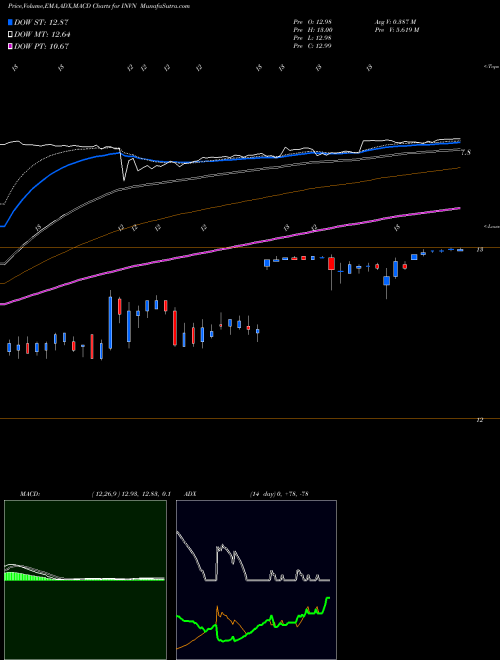
Task: Click the magenta DOW PT legend swatch
Action: tap(10, 46)
